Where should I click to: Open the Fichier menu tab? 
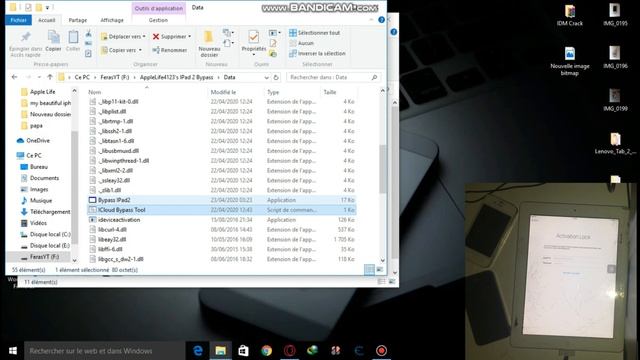click(18, 20)
